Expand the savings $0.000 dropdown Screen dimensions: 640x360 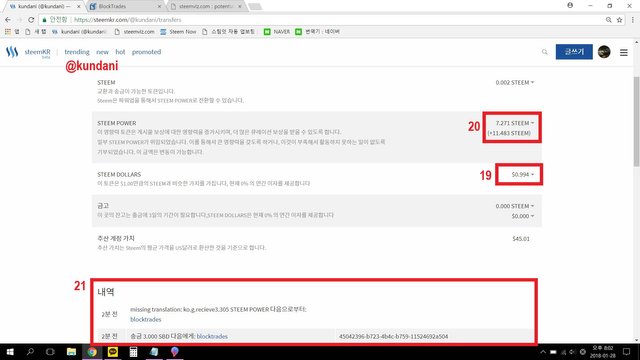[522, 216]
